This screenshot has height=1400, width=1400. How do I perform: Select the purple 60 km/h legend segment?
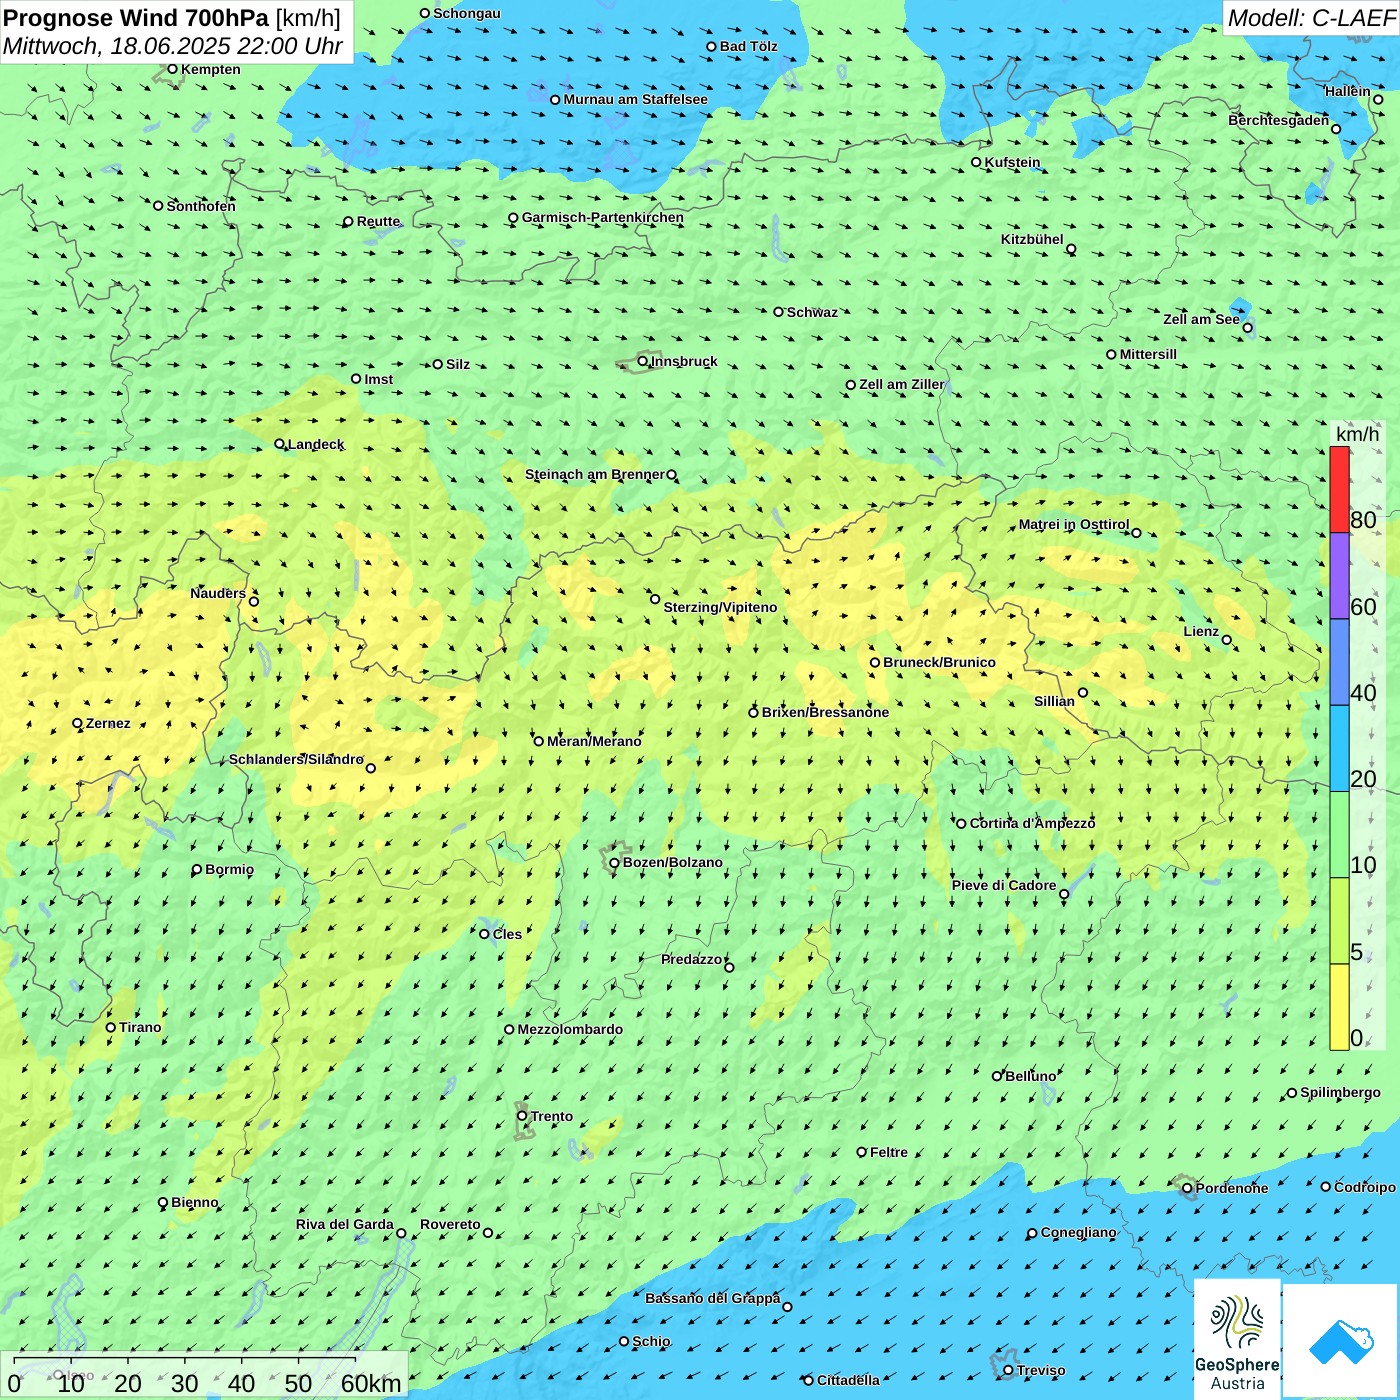[x=1339, y=576]
